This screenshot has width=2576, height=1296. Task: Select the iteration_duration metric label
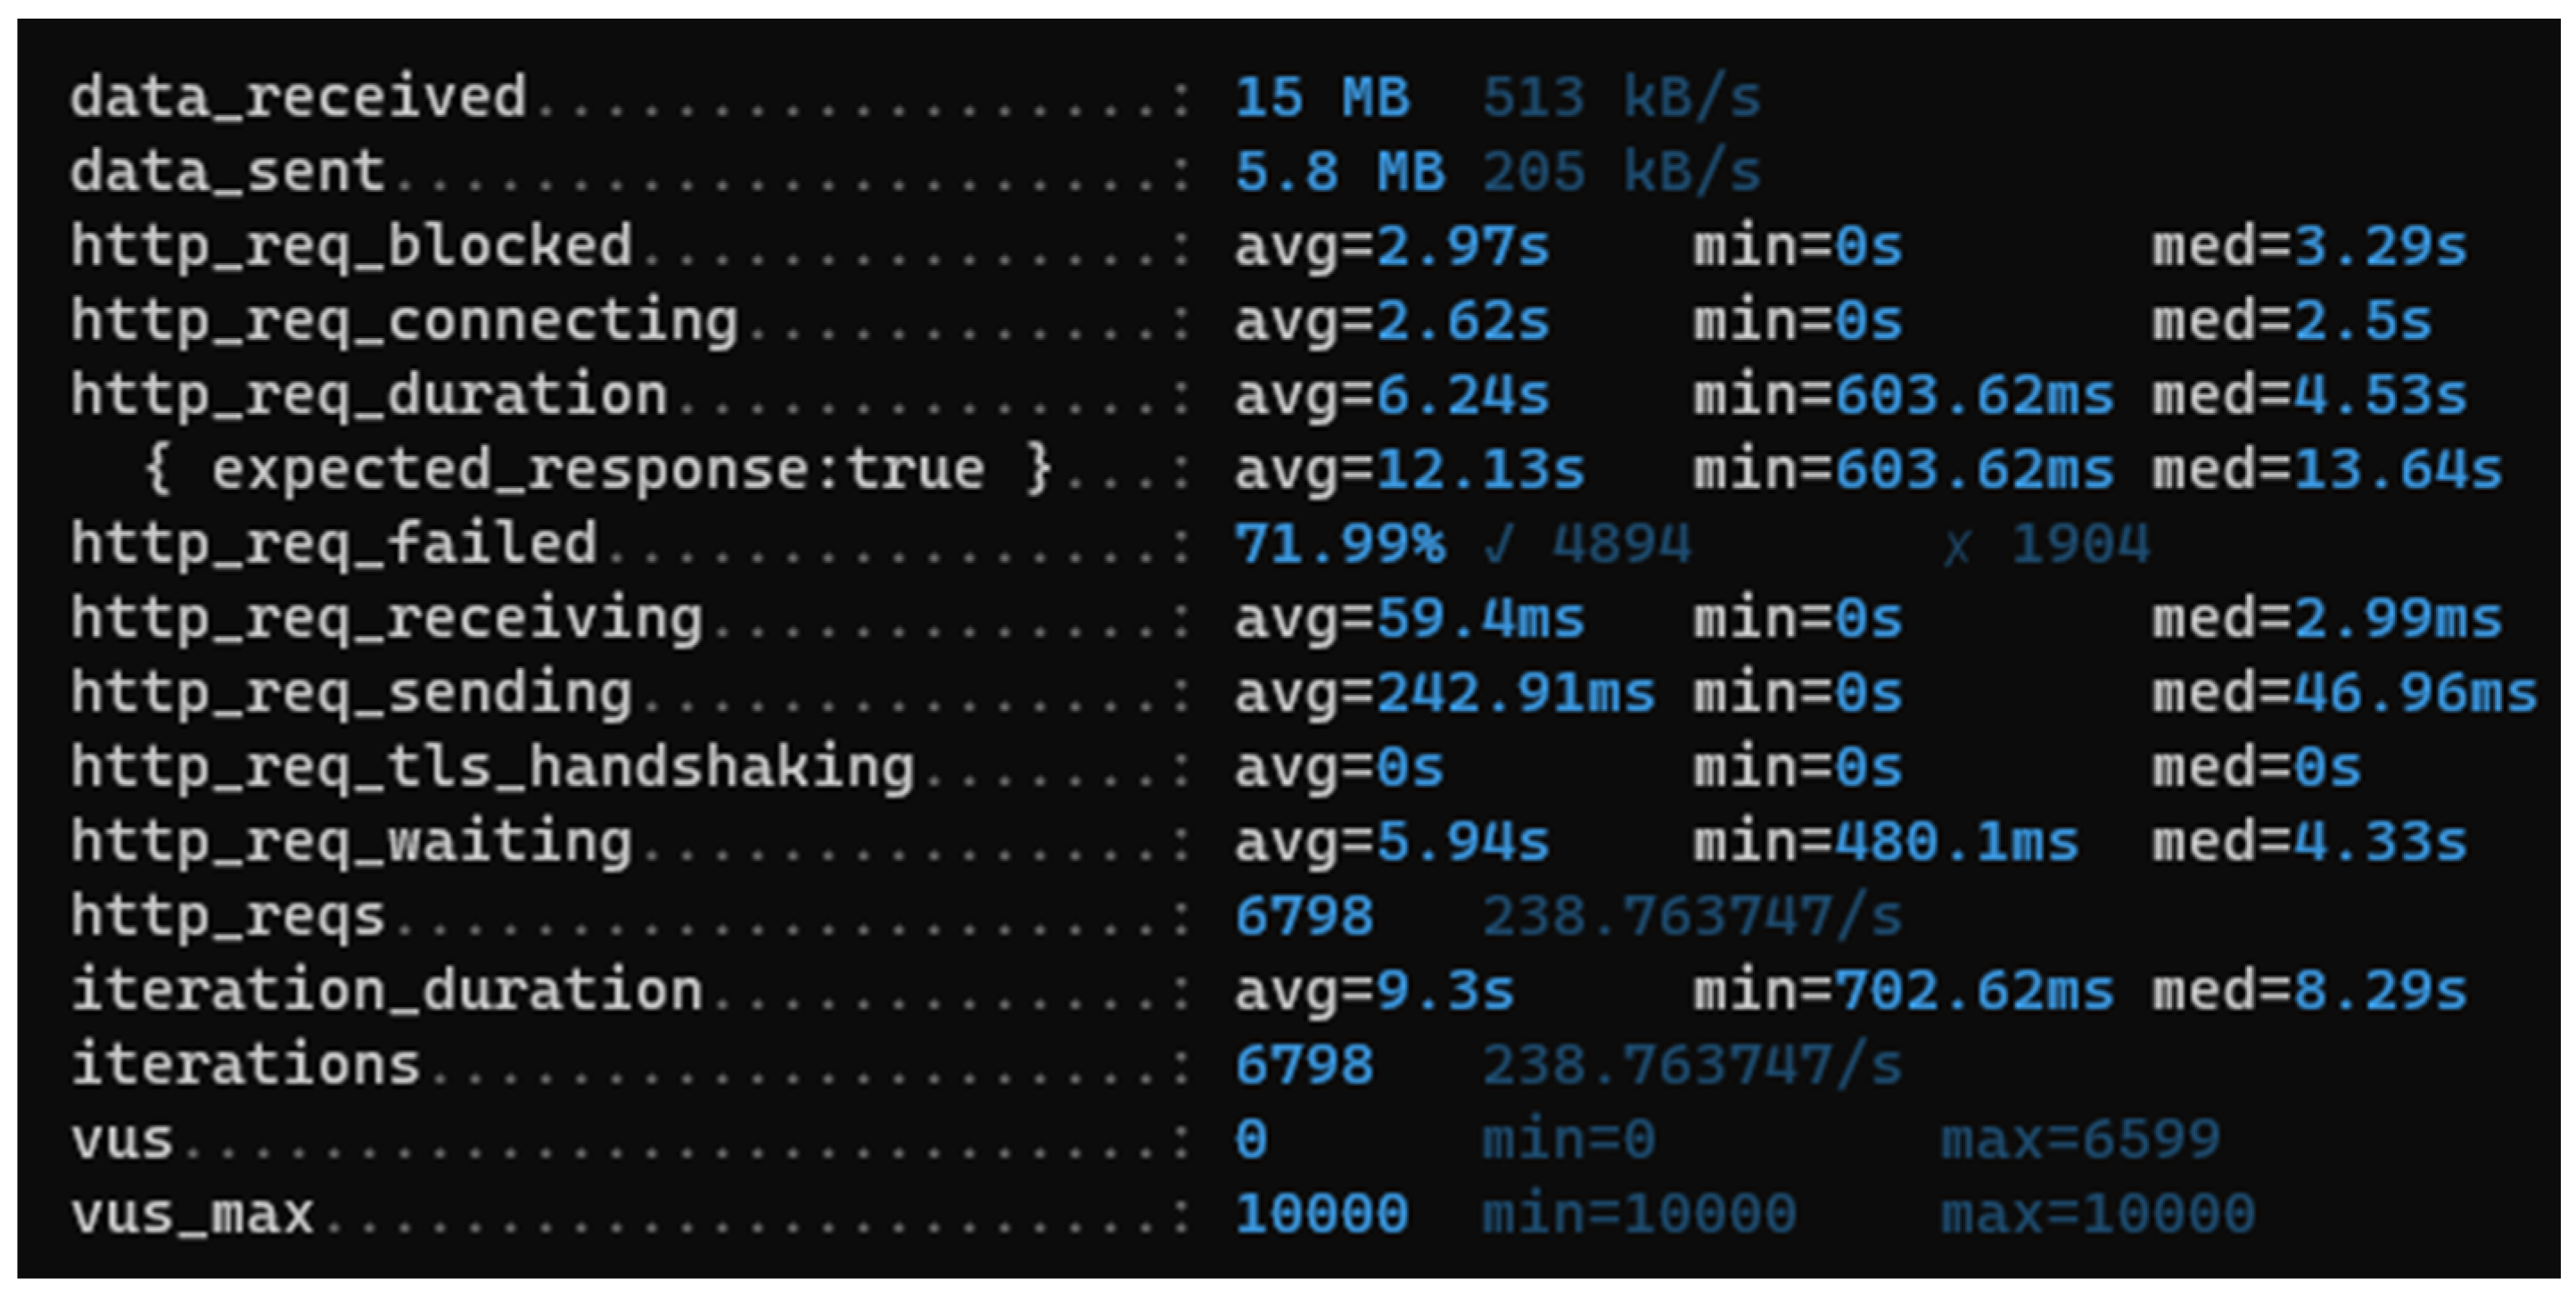click(387, 990)
